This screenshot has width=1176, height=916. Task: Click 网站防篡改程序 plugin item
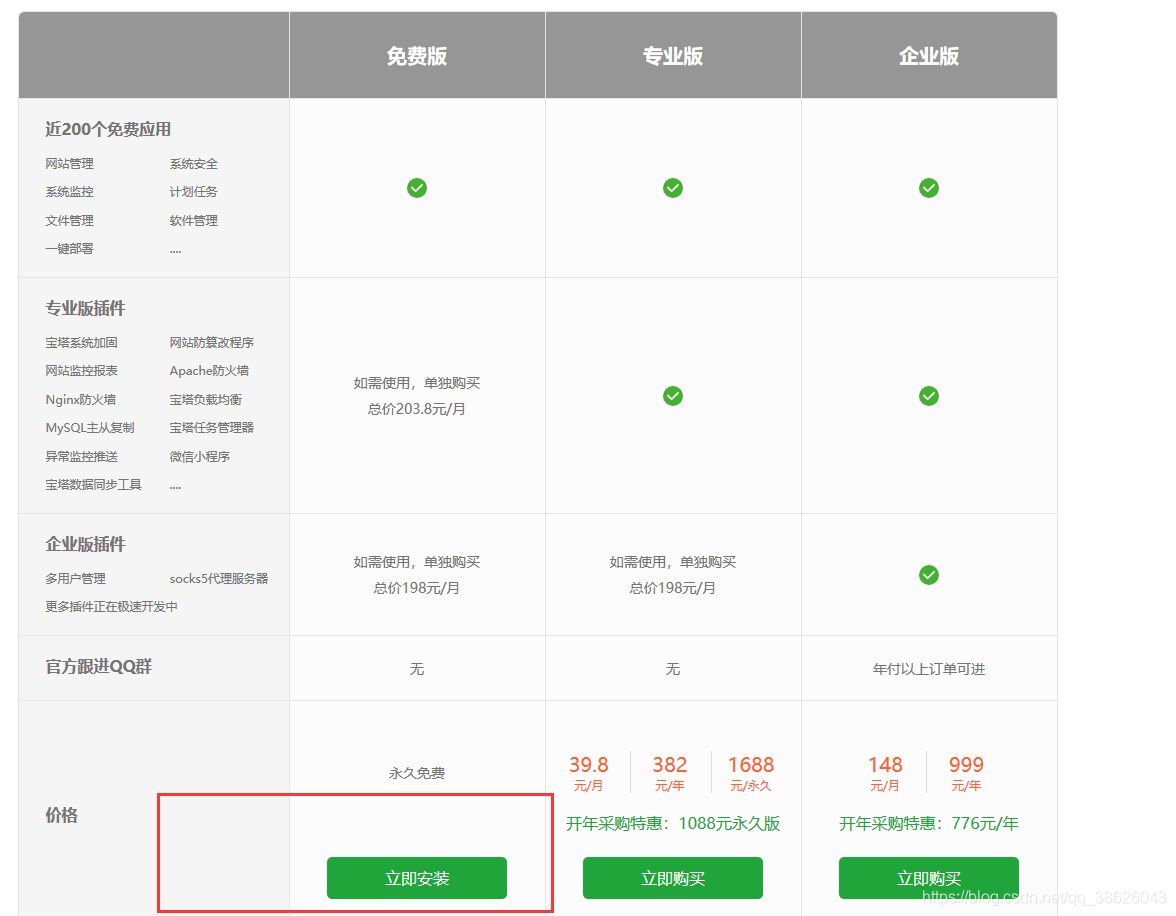(x=212, y=342)
